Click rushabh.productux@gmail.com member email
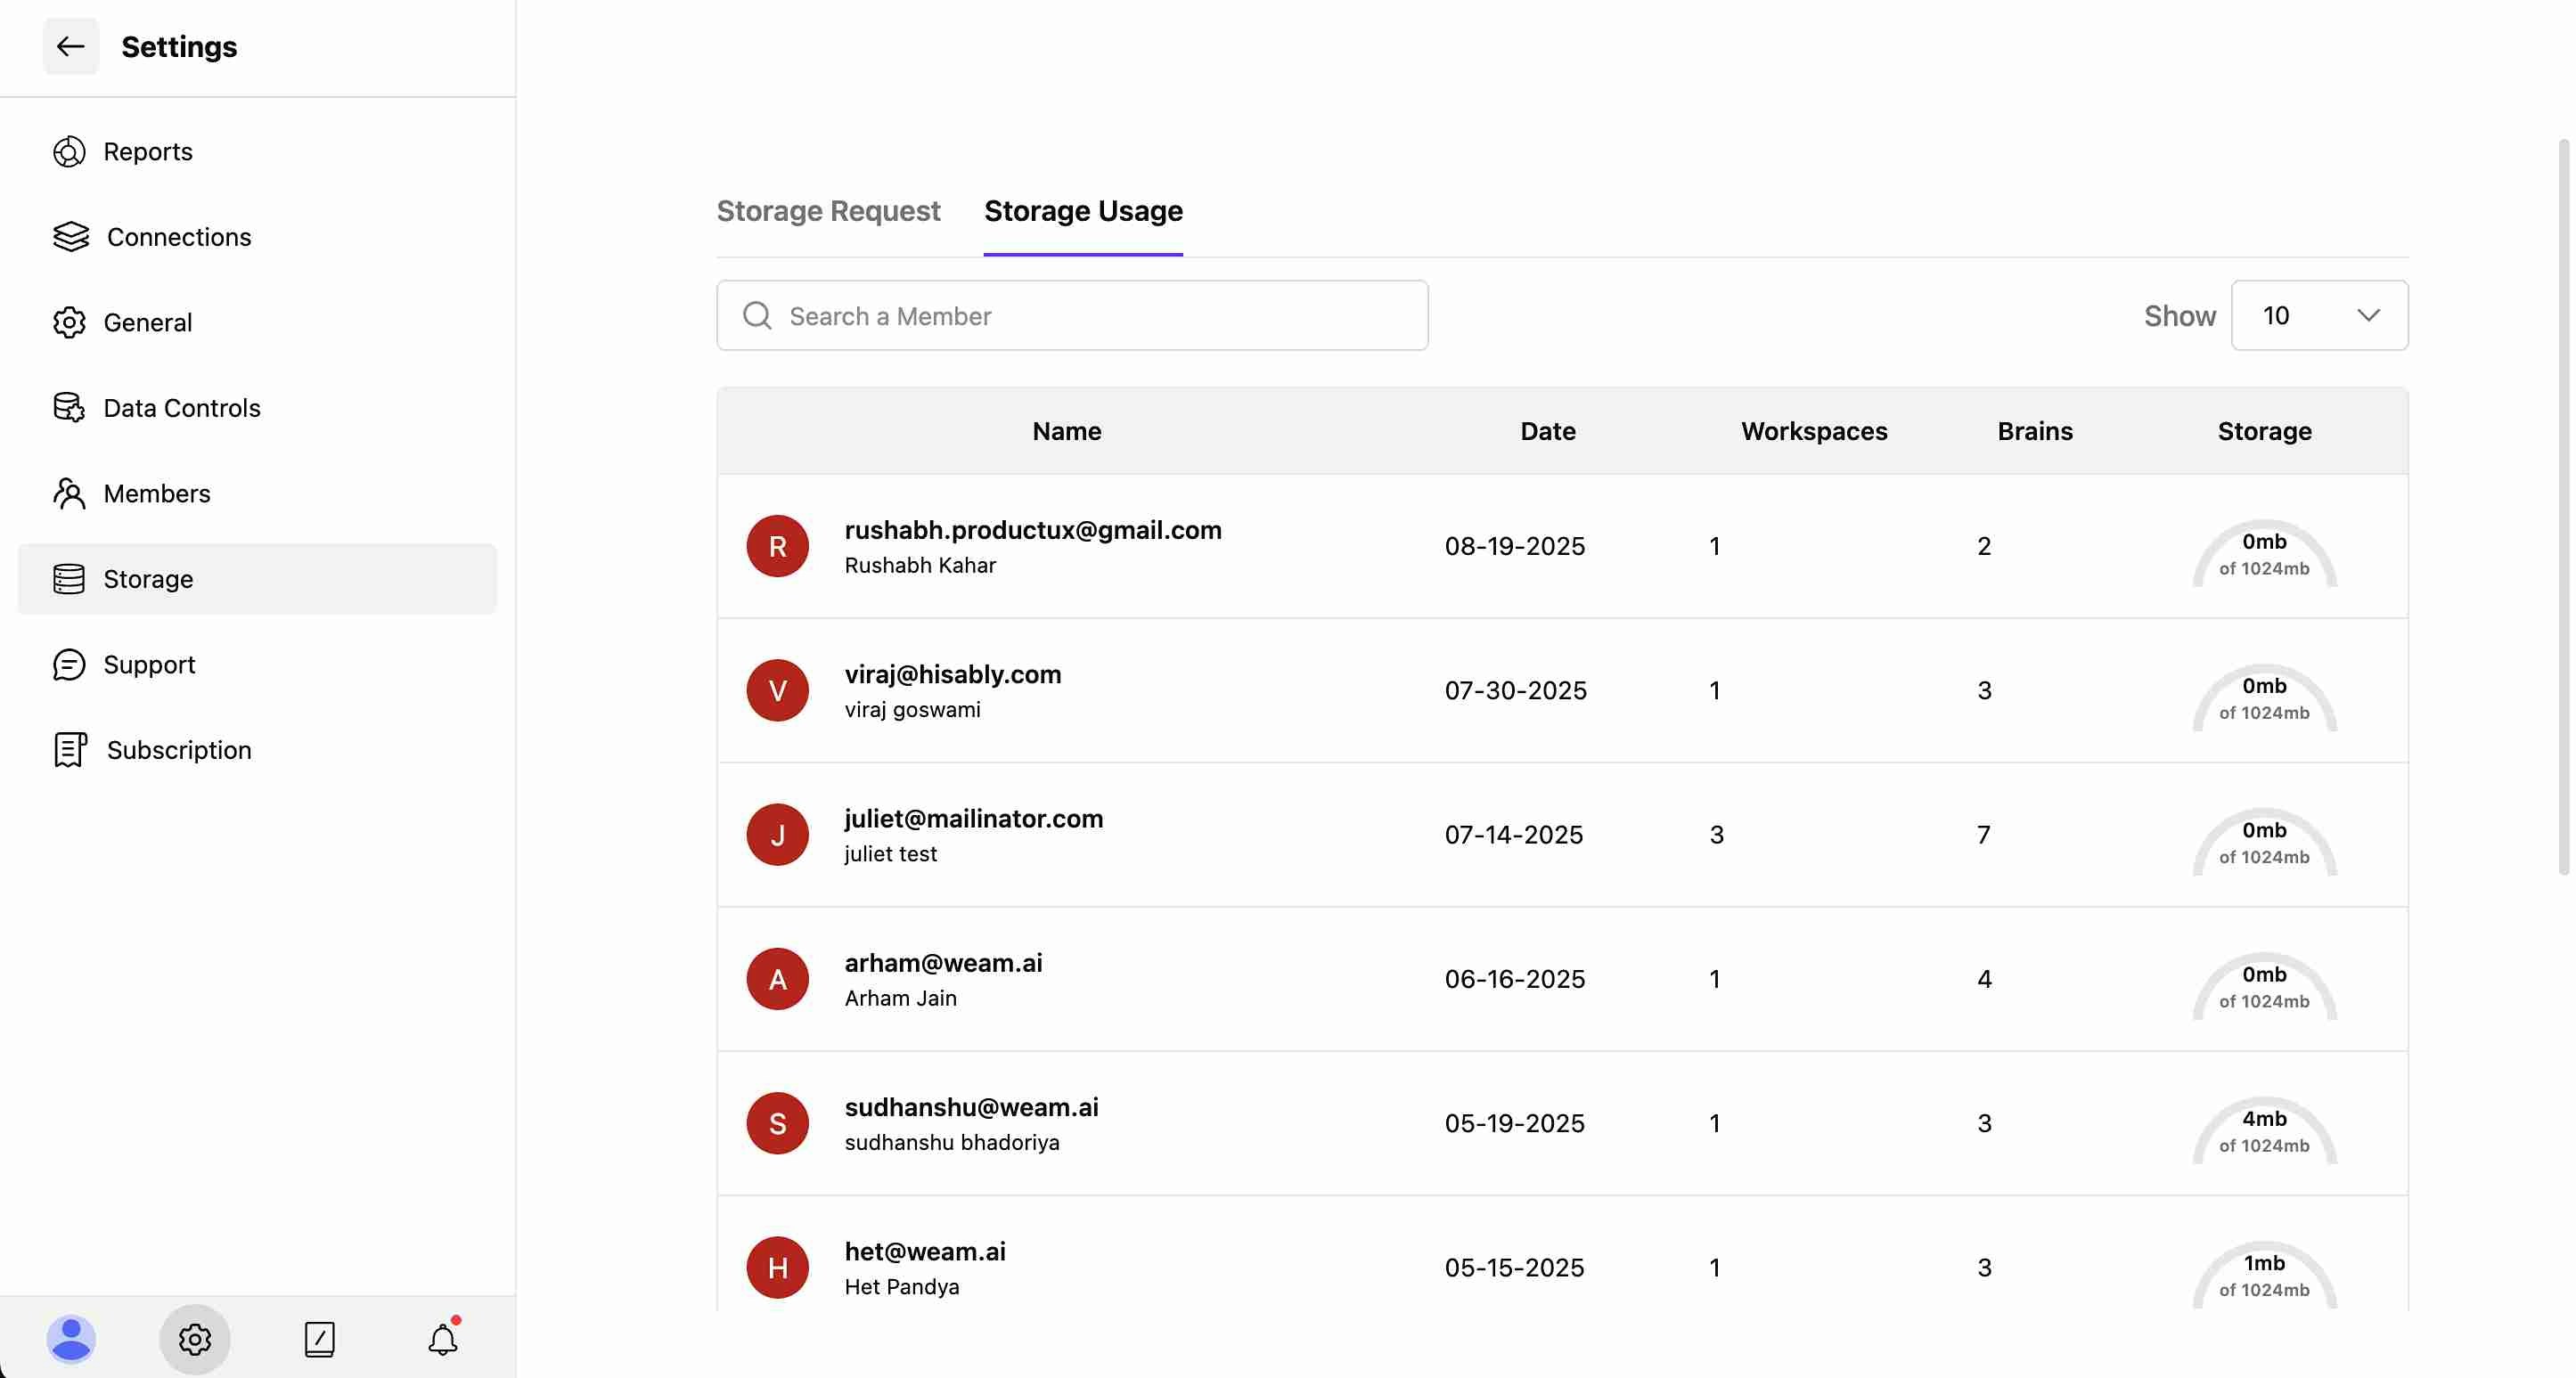The image size is (2576, 1378). (1033, 530)
